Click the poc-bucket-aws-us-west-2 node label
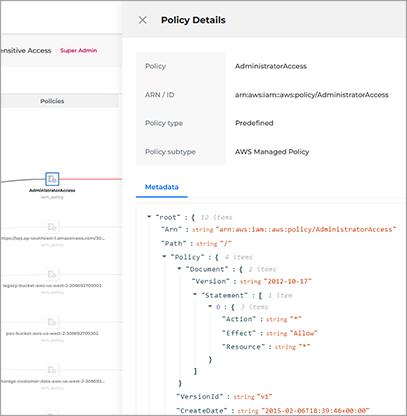 click(x=52, y=333)
